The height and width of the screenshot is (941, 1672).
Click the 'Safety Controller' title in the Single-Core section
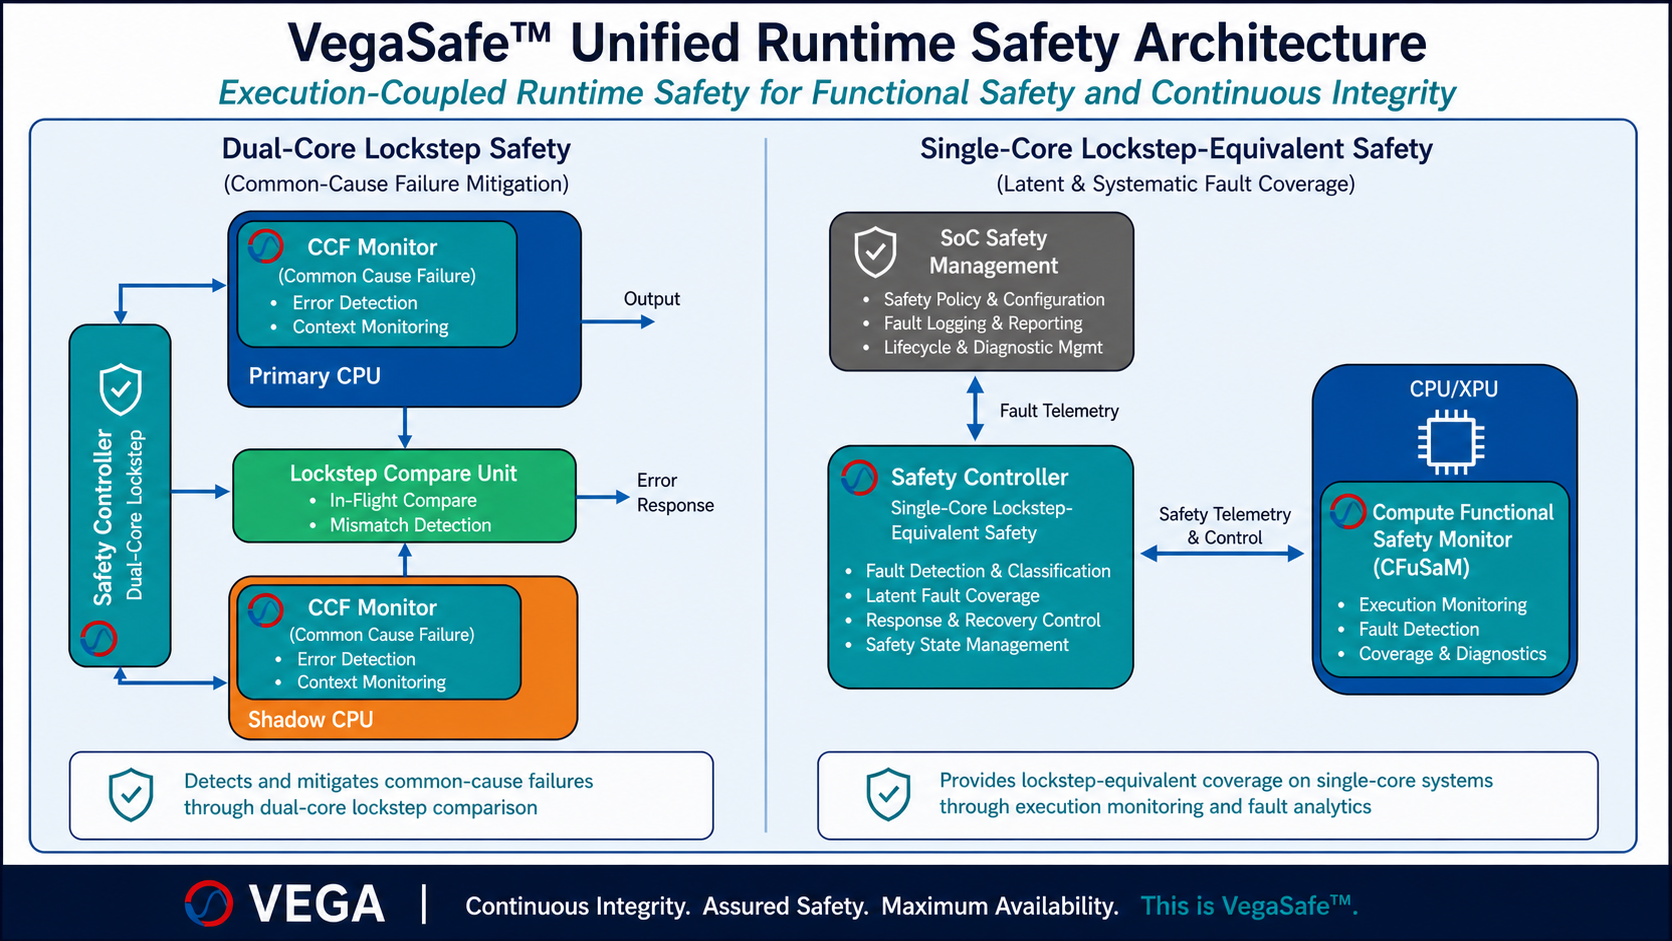(979, 478)
